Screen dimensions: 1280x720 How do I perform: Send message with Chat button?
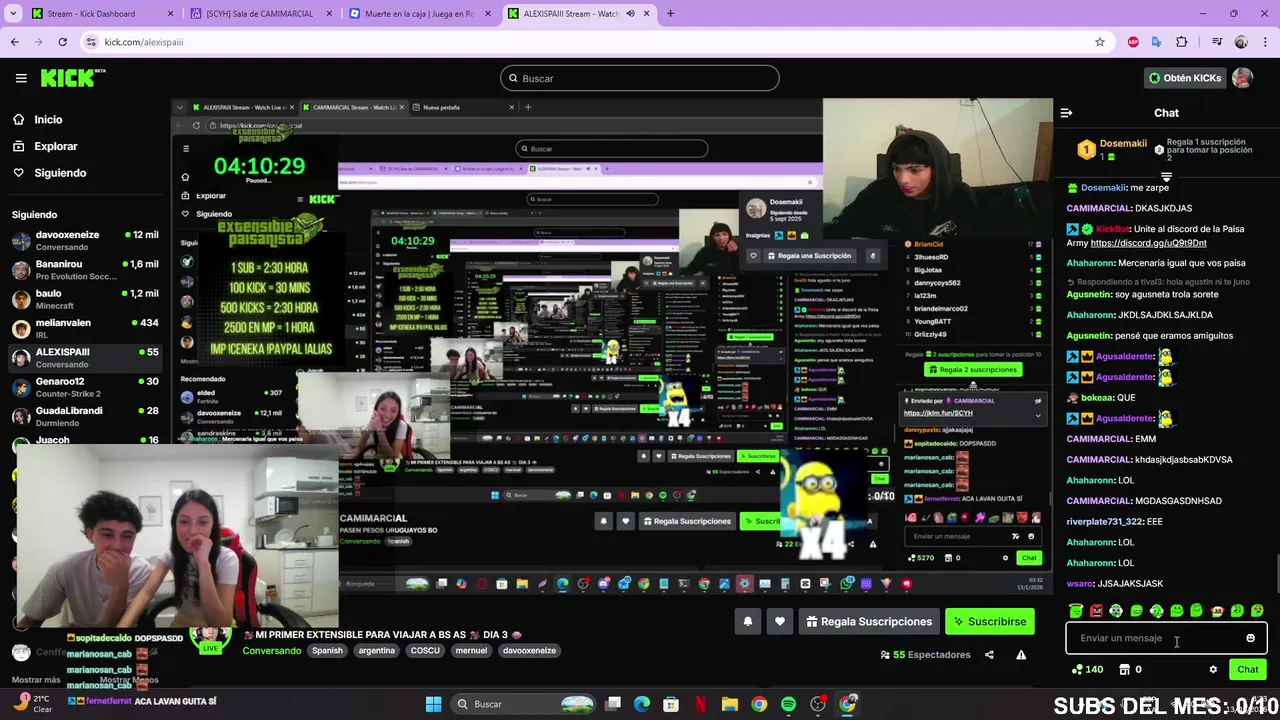(1247, 670)
